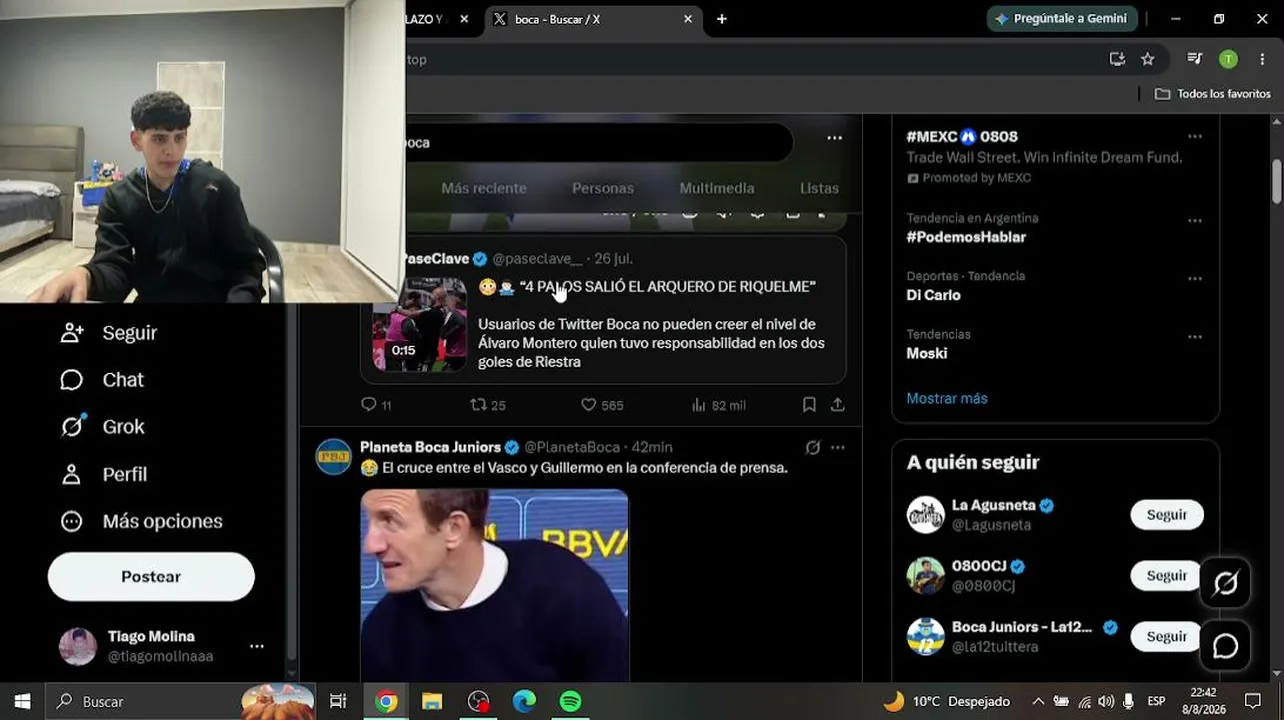
Task: Open a new Chrome tab
Action: [721, 19]
